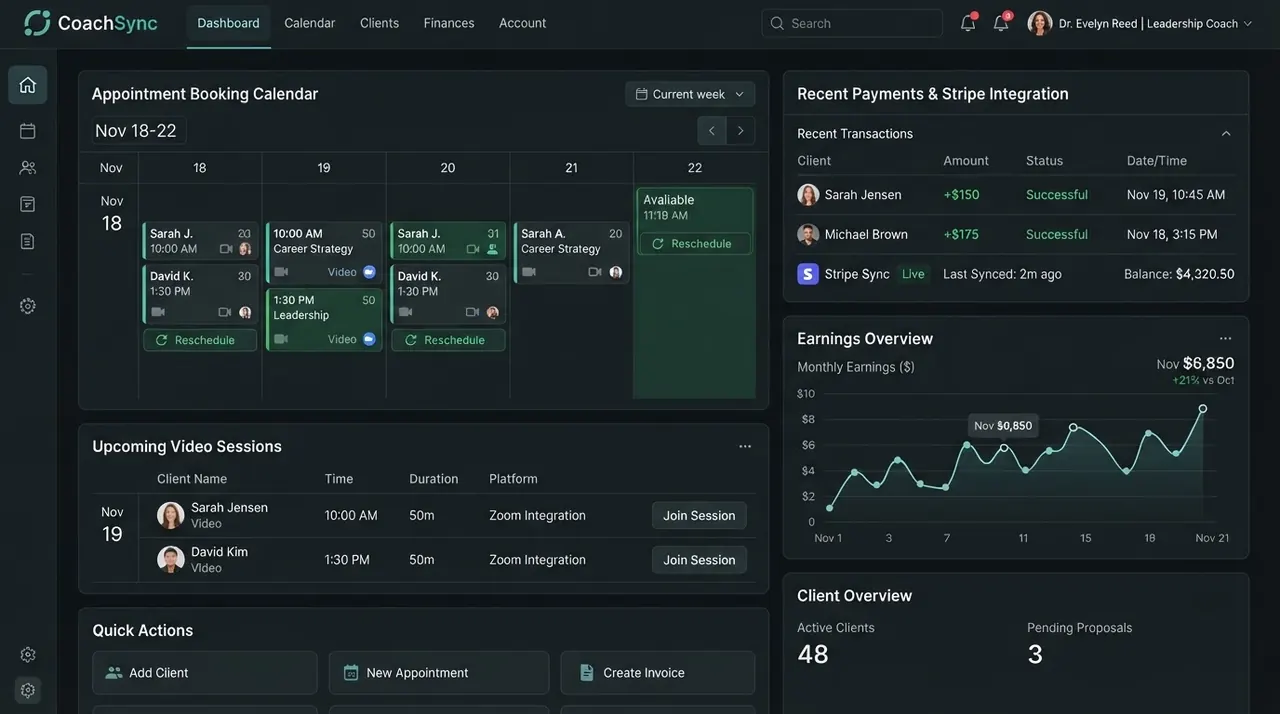The height and width of the screenshot is (714, 1280).
Task: Click the "Live" status badge beside Stripe Sync
Action: (x=913, y=274)
